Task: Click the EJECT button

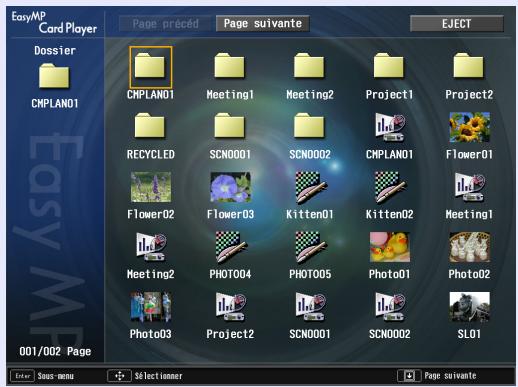Action: [x=457, y=24]
